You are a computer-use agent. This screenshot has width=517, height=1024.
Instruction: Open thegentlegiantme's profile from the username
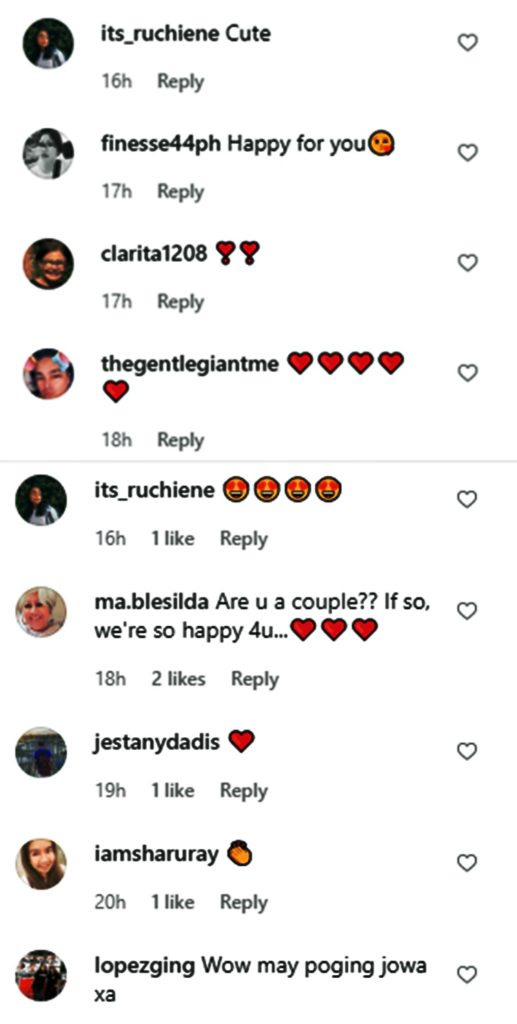point(190,364)
